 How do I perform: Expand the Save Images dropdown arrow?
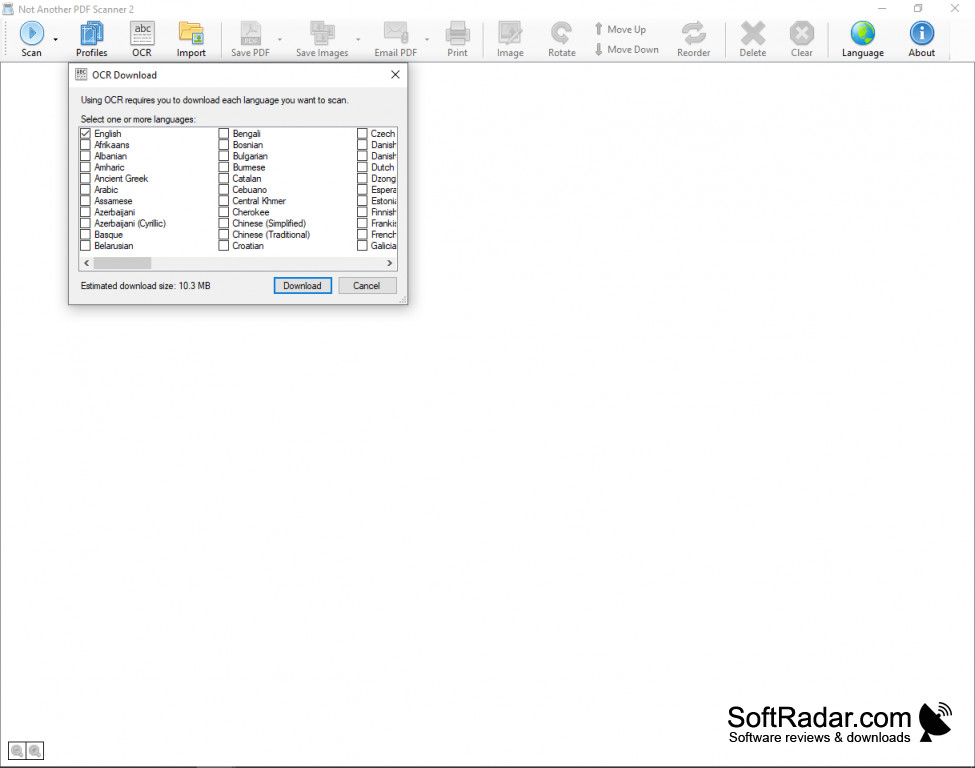(358, 39)
